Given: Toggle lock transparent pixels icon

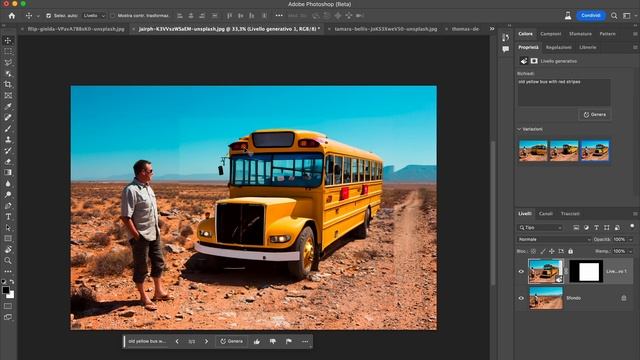Looking at the screenshot, I should point(533,251).
